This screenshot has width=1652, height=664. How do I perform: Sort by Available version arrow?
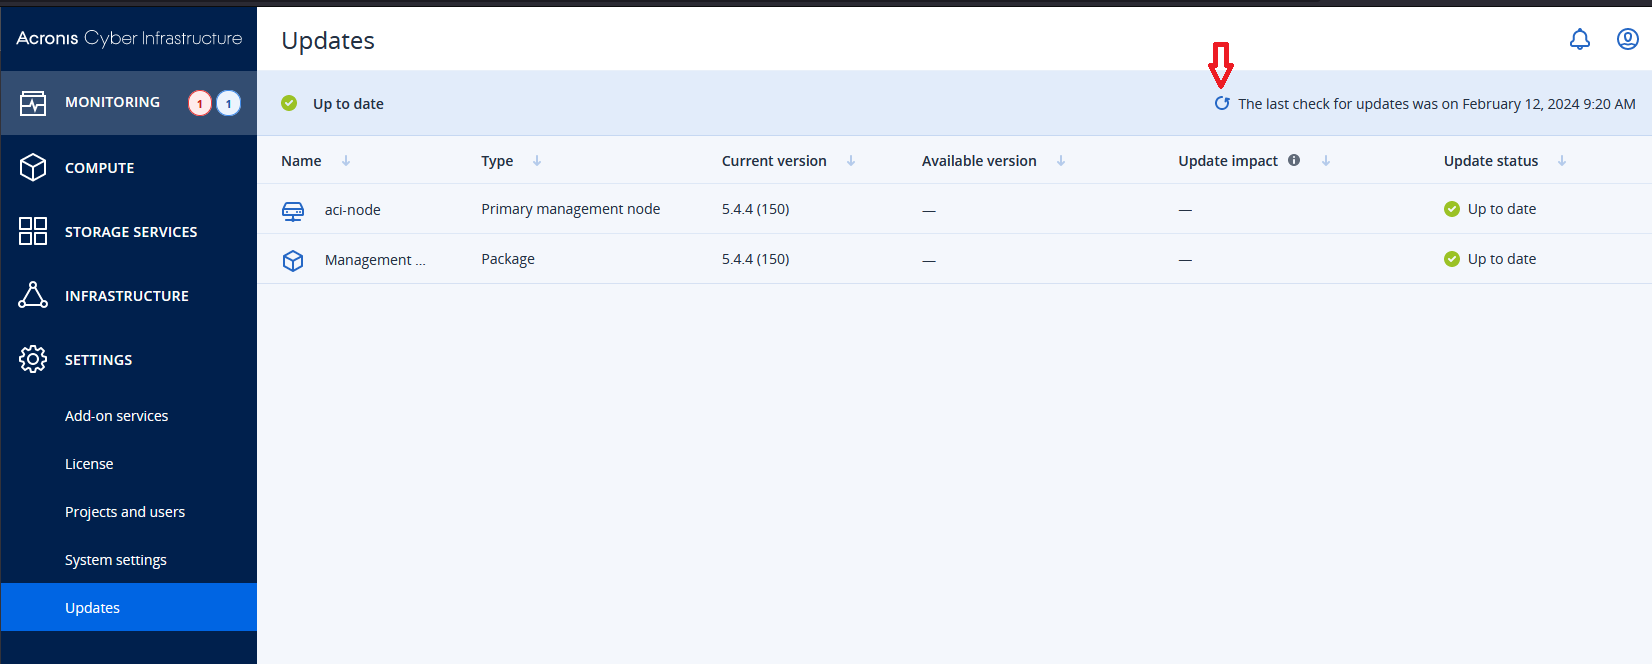click(1061, 161)
